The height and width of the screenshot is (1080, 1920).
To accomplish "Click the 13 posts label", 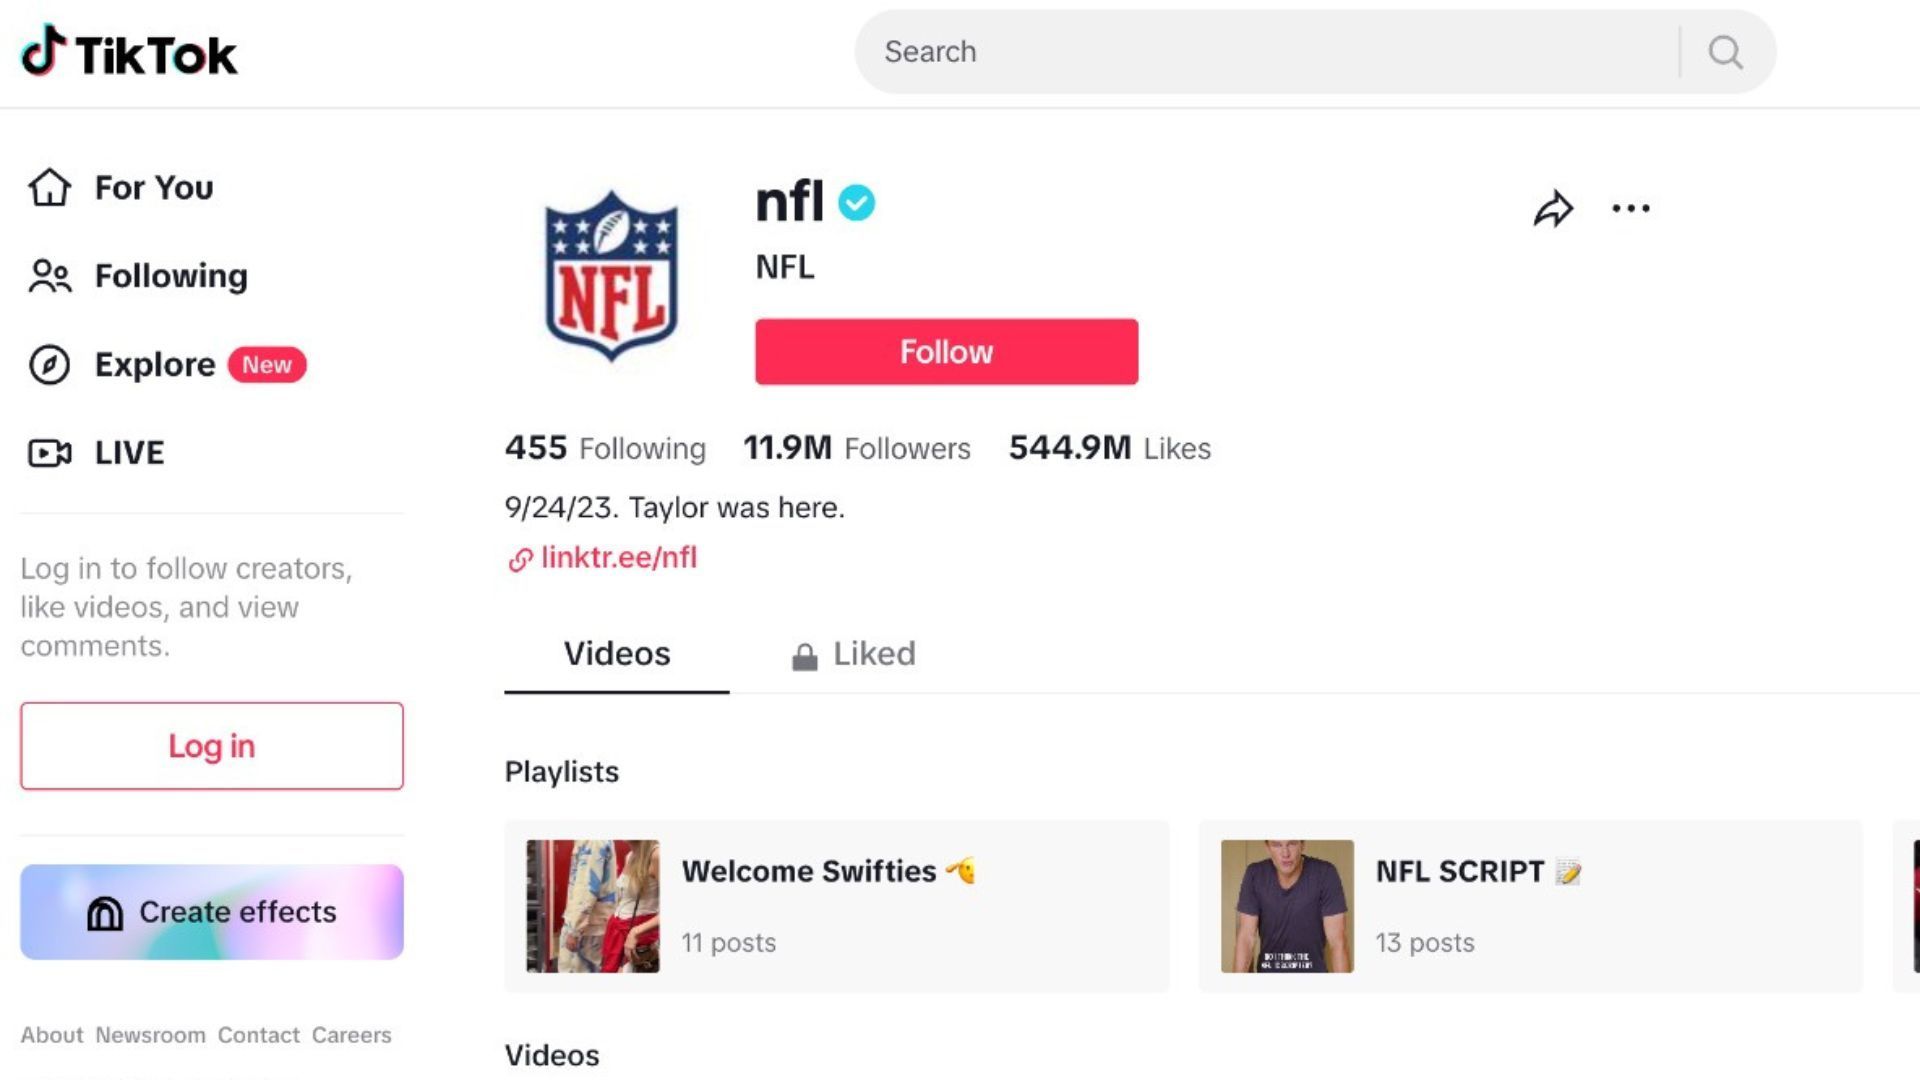I will tap(1425, 943).
